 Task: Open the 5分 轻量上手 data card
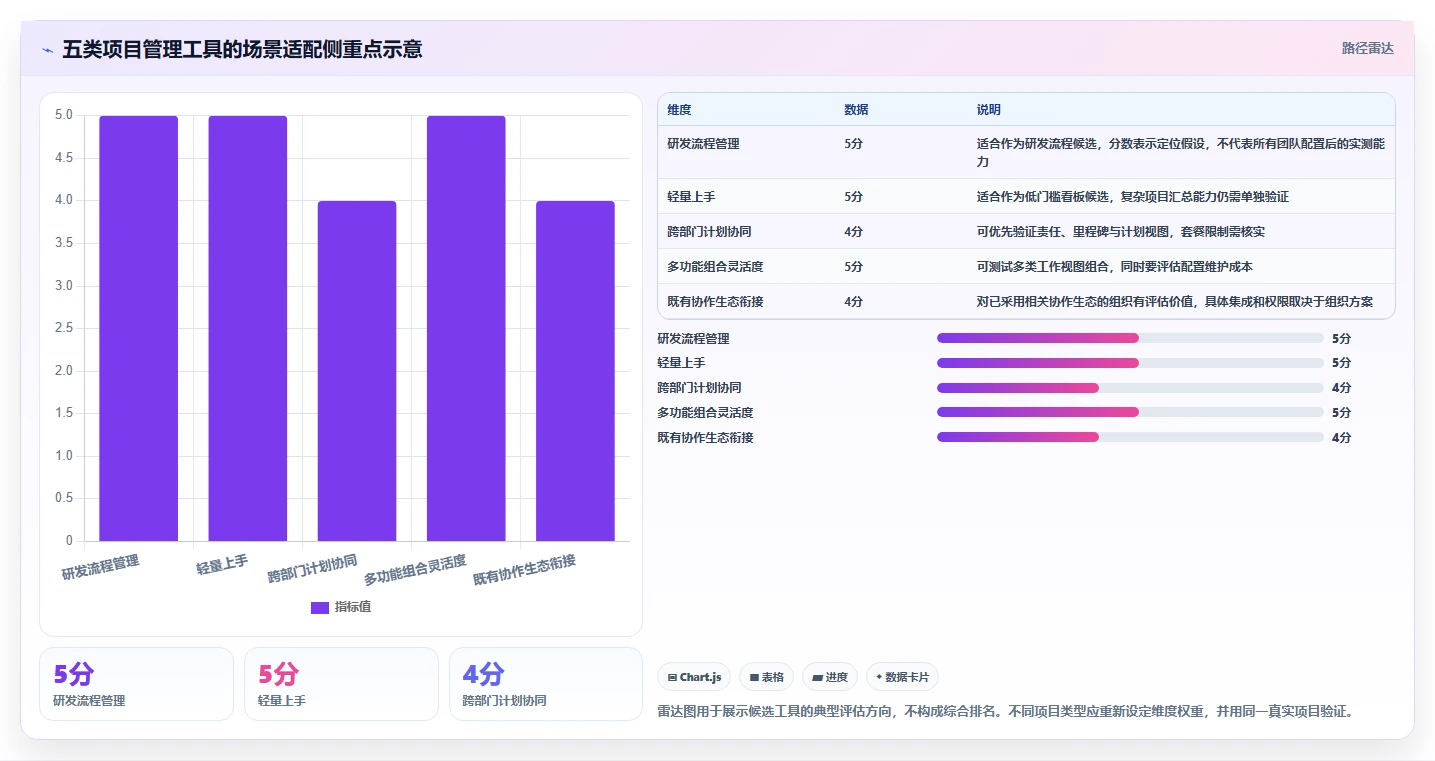(x=341, y=684)
